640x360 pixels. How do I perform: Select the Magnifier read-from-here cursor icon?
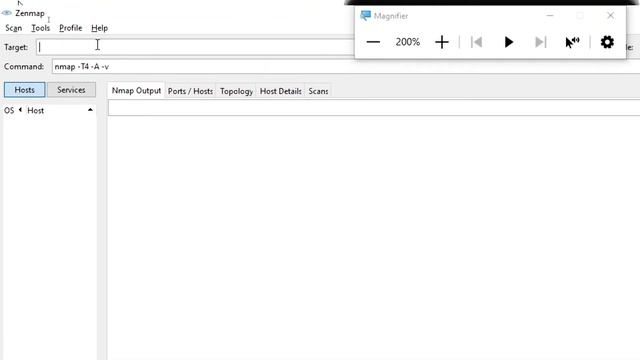[x=572, y=42]
